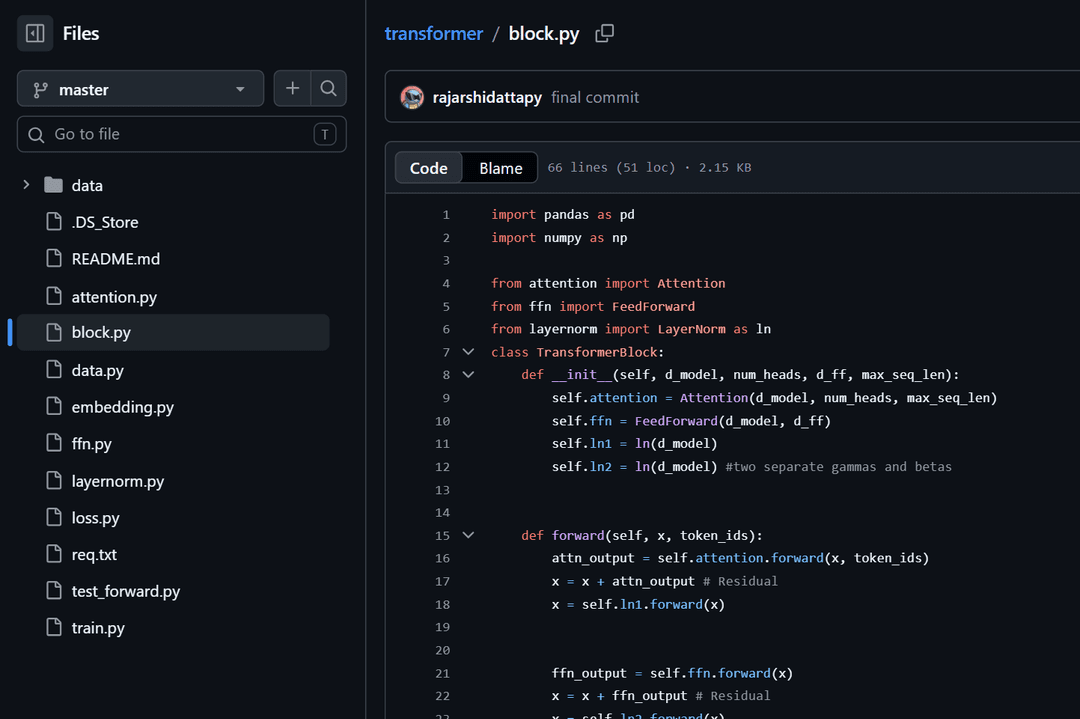This screenshot has height=719, width=1080.
Task: Click the Go to file search field
Action: point(182,134)
